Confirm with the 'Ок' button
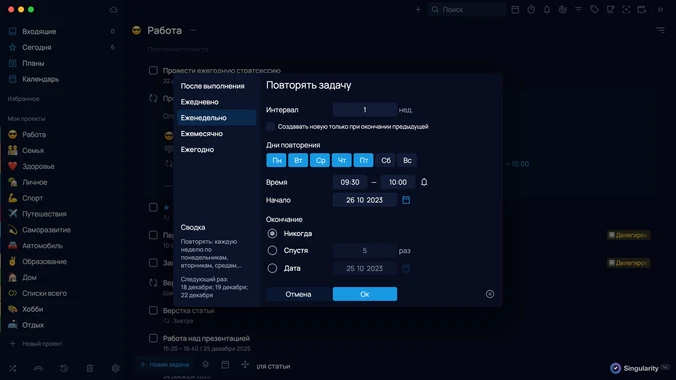Image resolution: width=676 pixels, height=380 pixels. click(365, 294)
